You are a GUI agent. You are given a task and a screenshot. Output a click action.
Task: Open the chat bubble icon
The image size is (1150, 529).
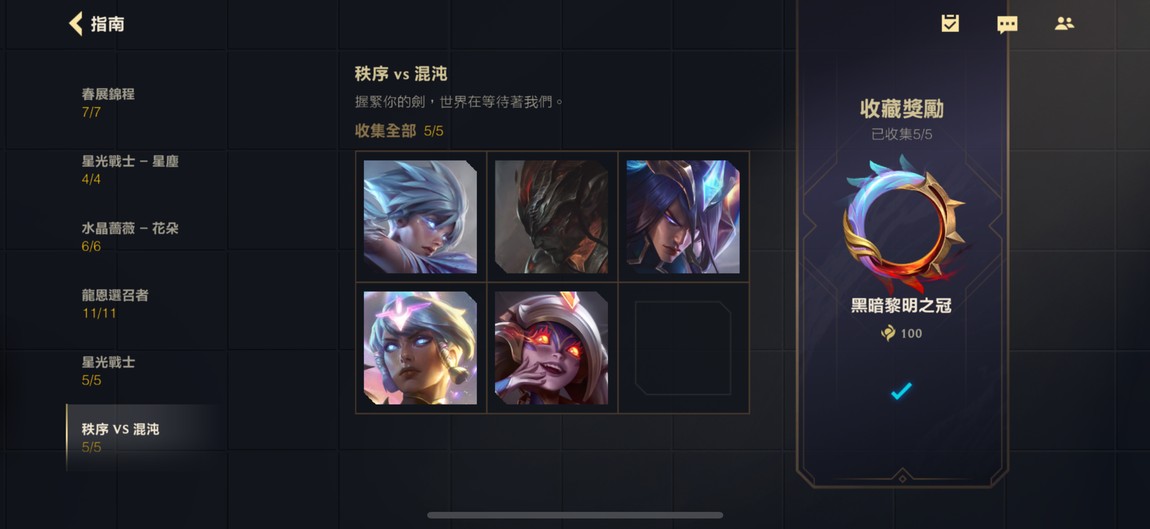[1007, 24]
